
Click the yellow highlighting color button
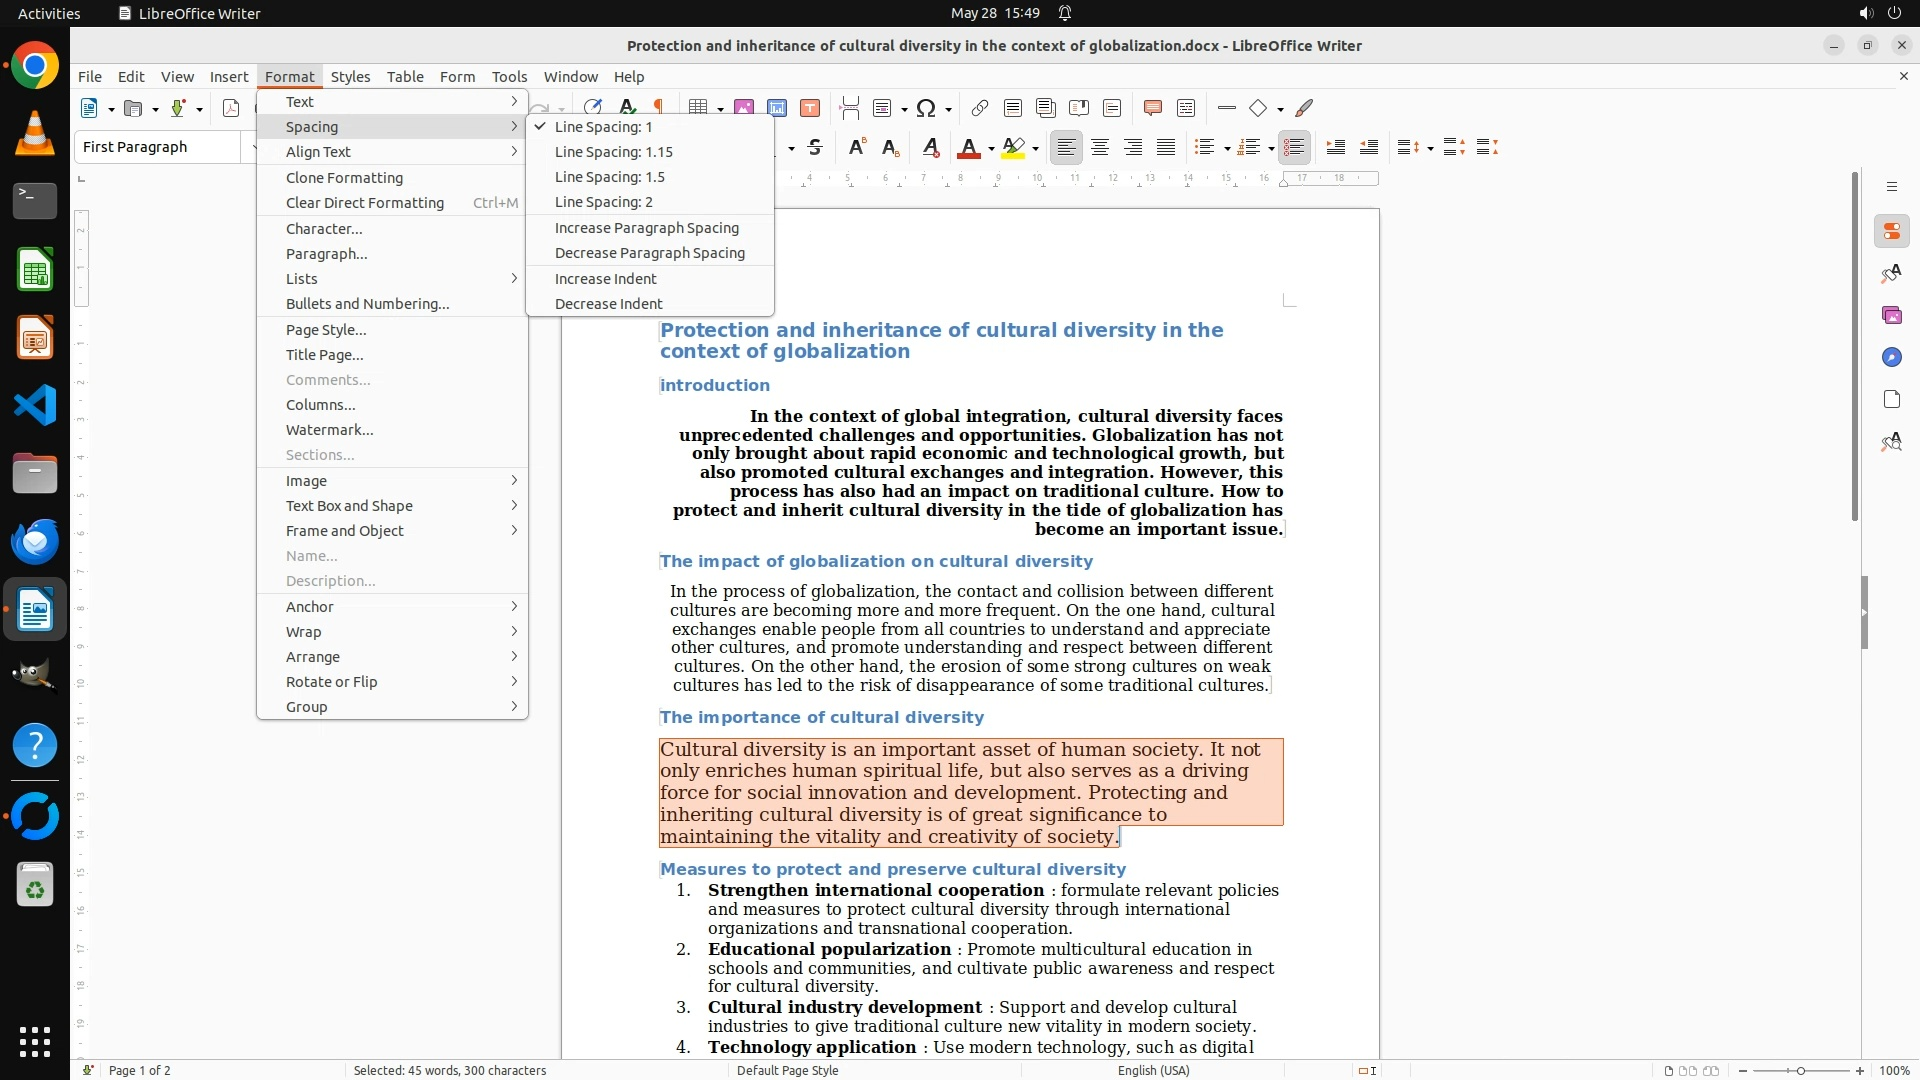click(x=1013, y=148)
